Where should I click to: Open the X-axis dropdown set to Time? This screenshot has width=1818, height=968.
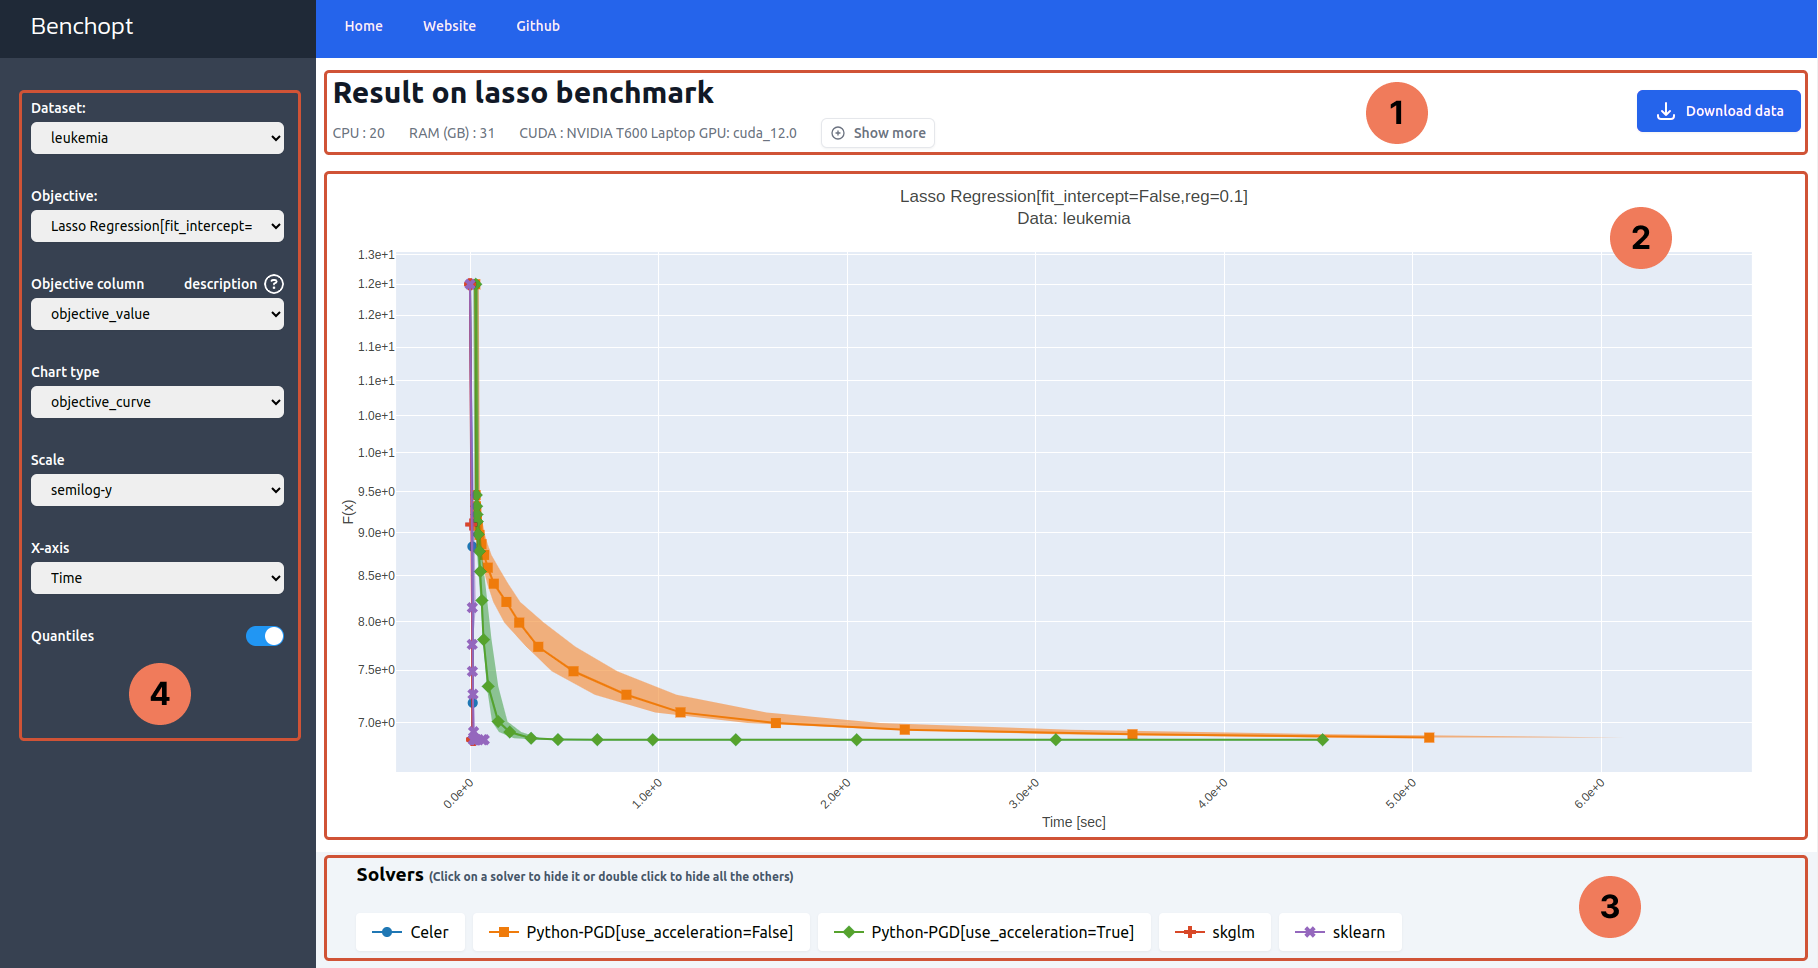[157, 578]
